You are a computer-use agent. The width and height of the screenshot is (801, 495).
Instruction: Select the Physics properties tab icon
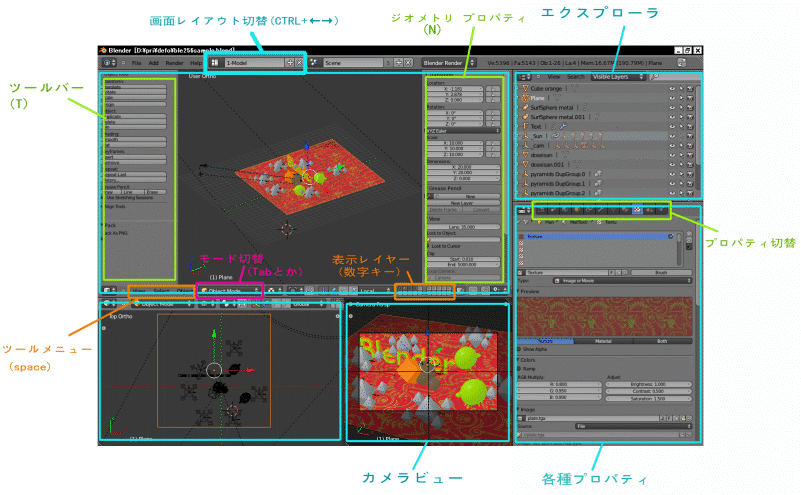[662, 210]
